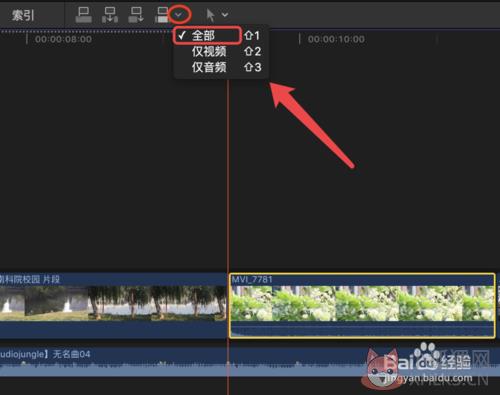Image resolution: width=500 pixels, height=395 pixels.
Task: Click the connect clip to storyline icon
Action: pos(83,15)
